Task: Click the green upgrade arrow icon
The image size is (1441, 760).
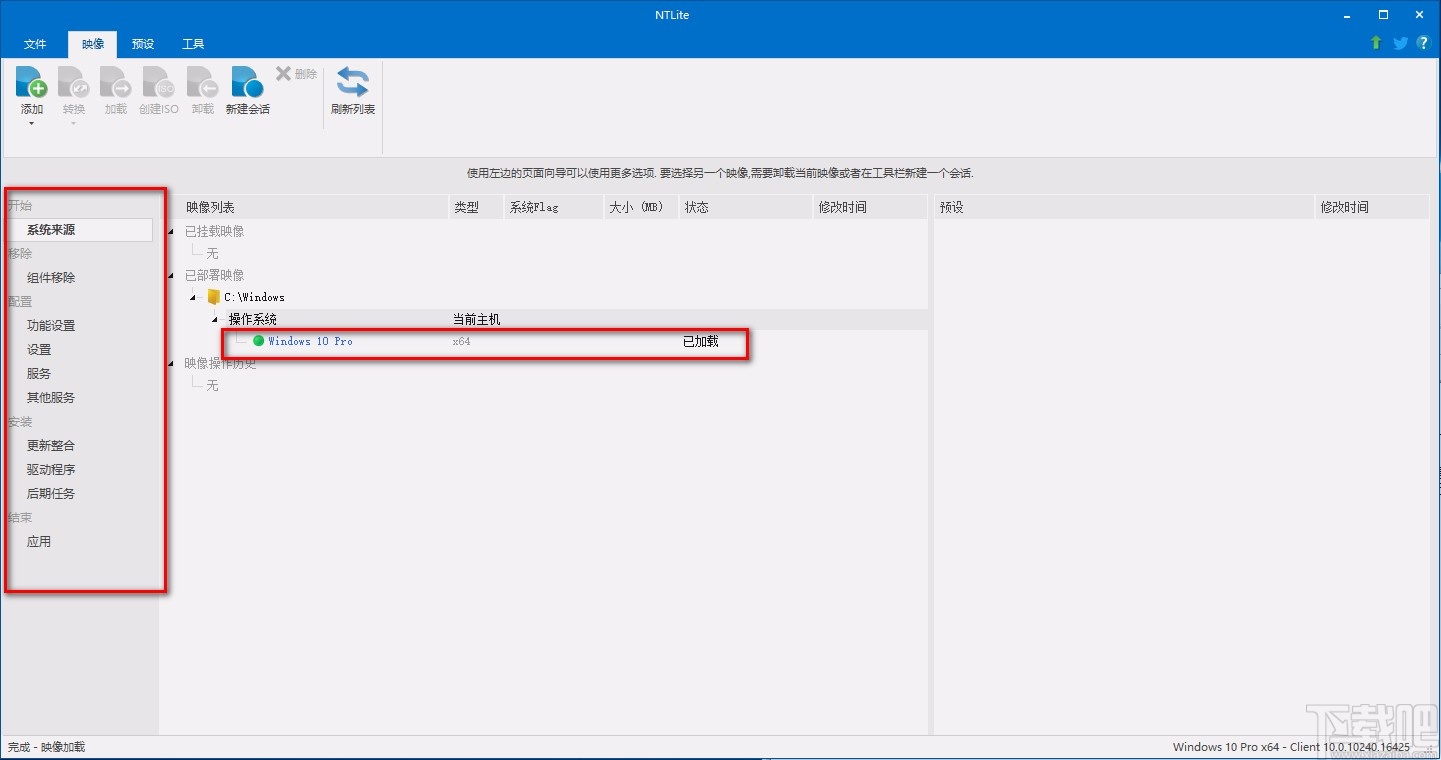Action: pos(1375,43)
